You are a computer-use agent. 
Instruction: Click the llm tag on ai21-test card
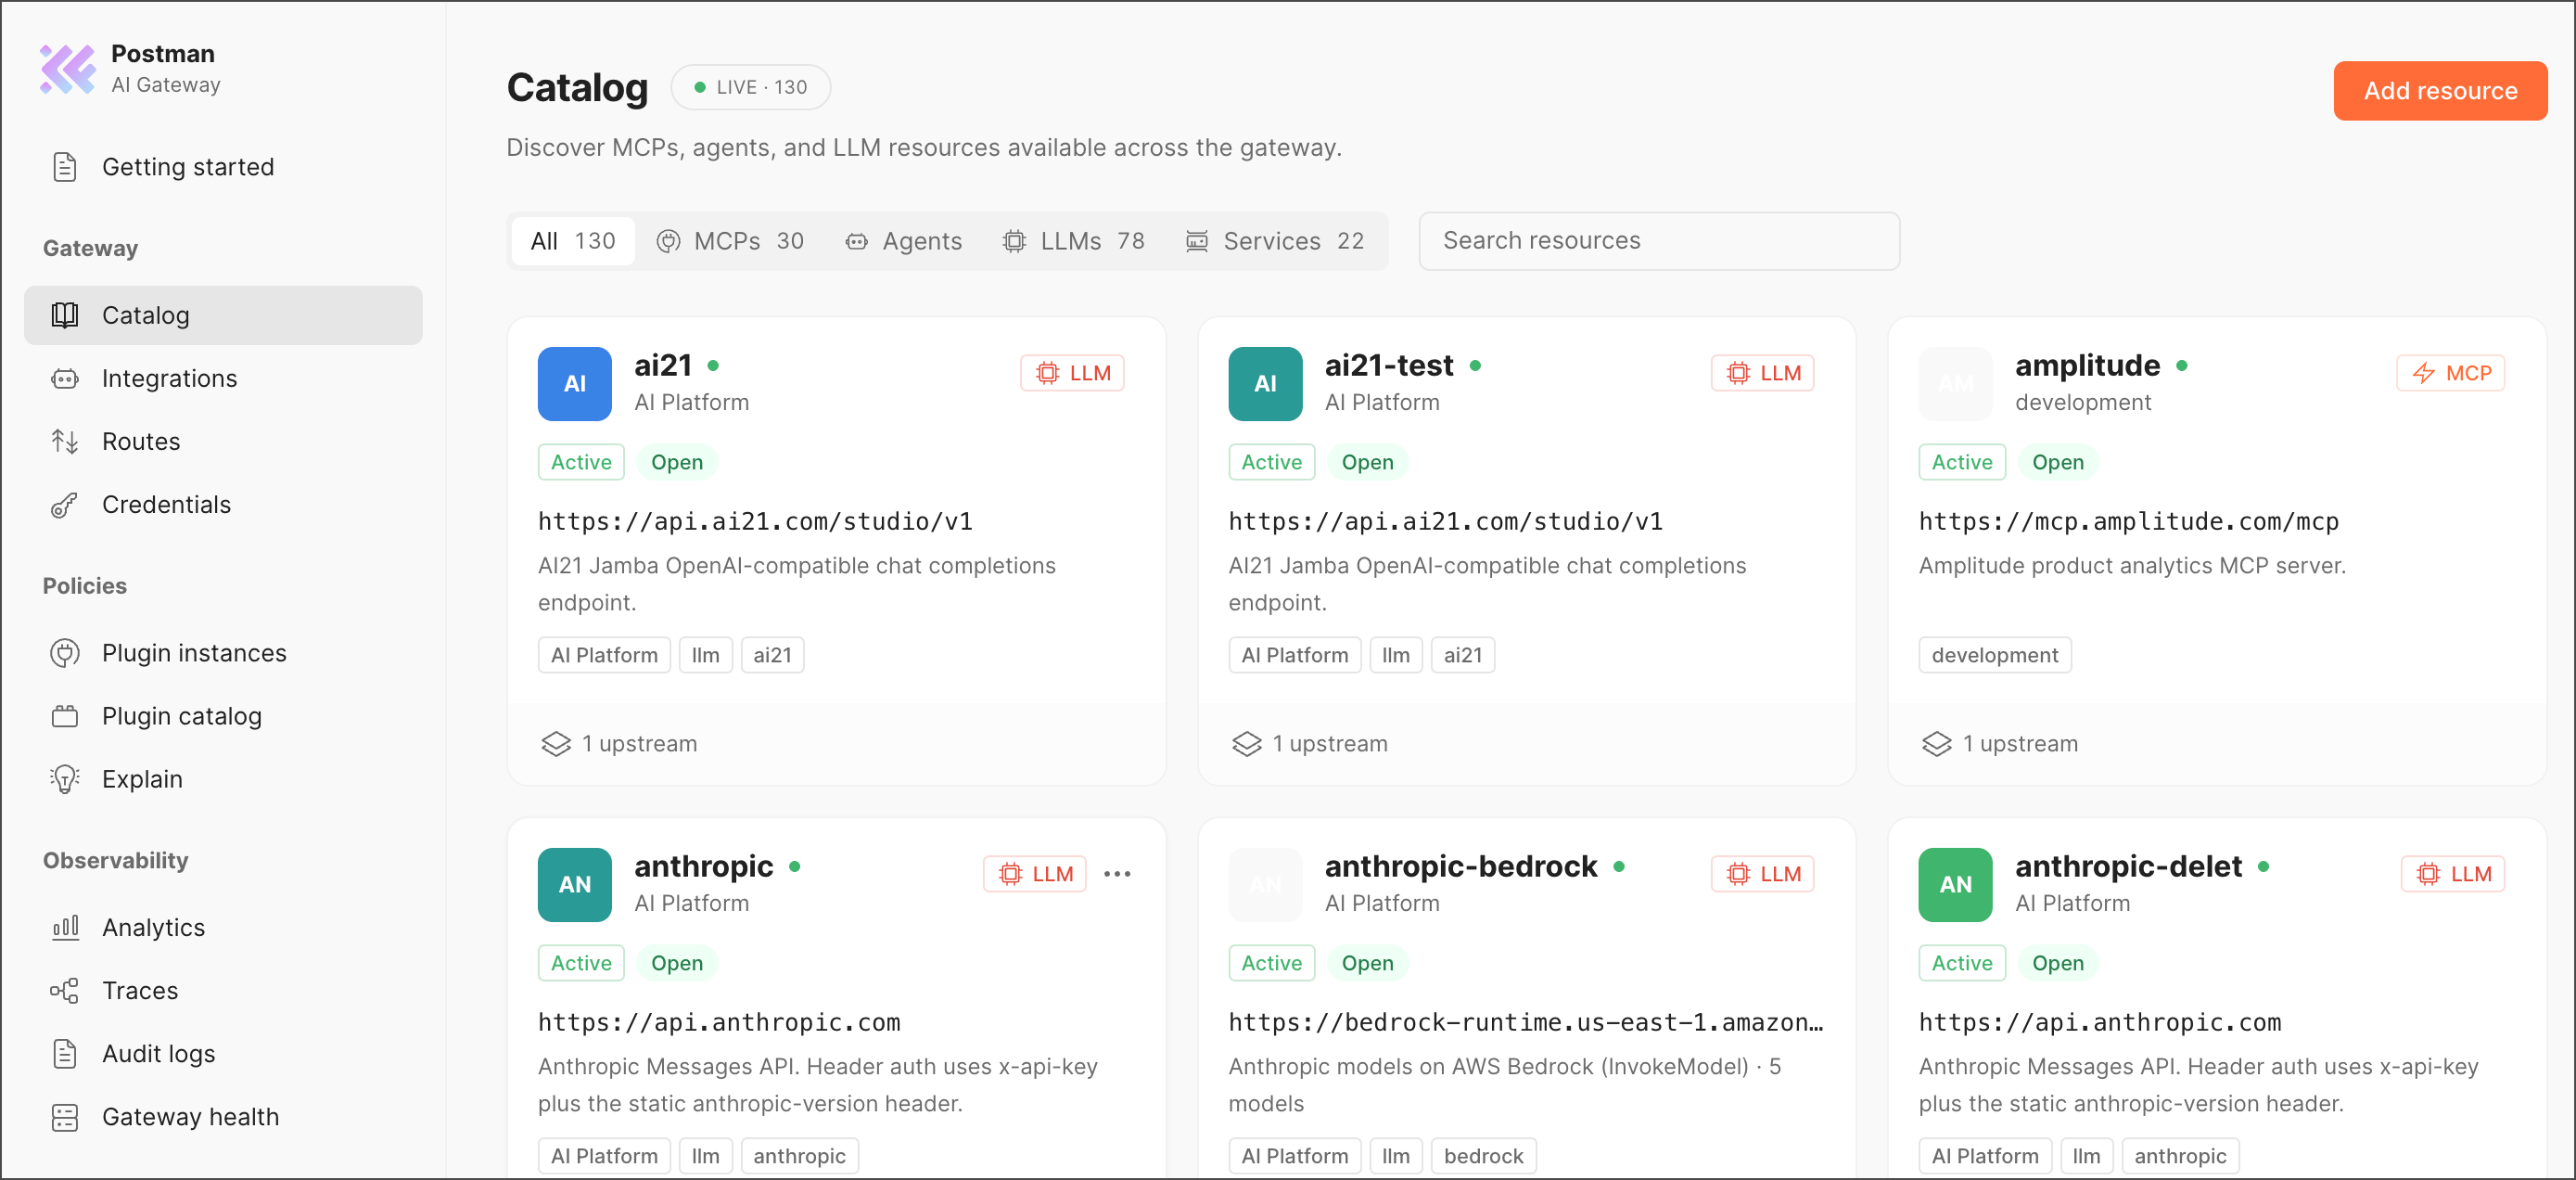(1395, 655)
